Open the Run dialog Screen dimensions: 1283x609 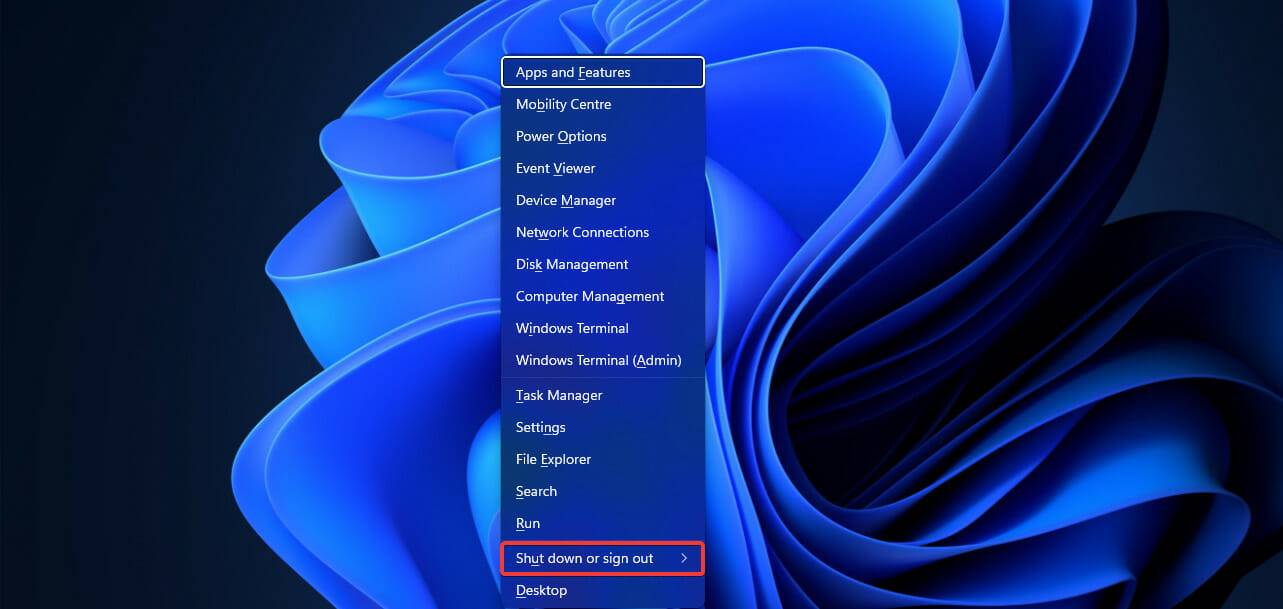tap(527, 523)
